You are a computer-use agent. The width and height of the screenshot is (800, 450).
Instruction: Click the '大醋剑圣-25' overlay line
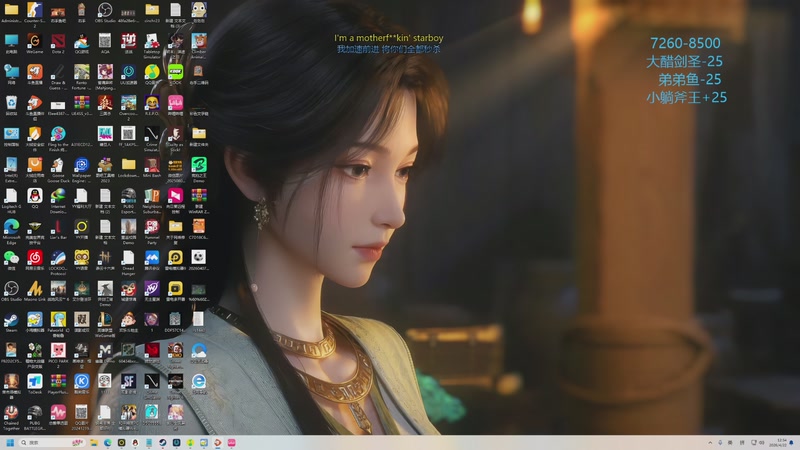684,61
